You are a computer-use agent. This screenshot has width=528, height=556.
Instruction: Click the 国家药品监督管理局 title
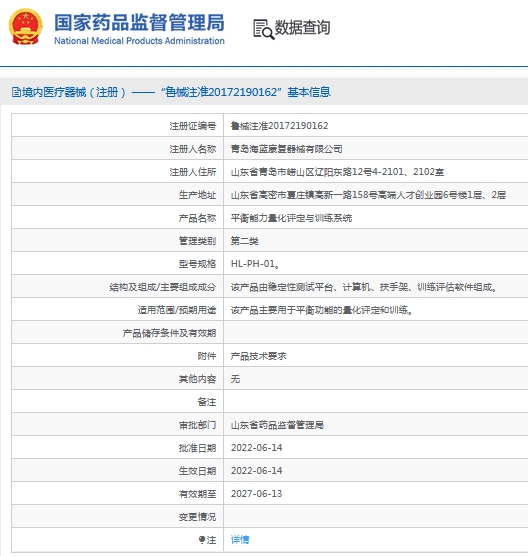pos(139,22)
